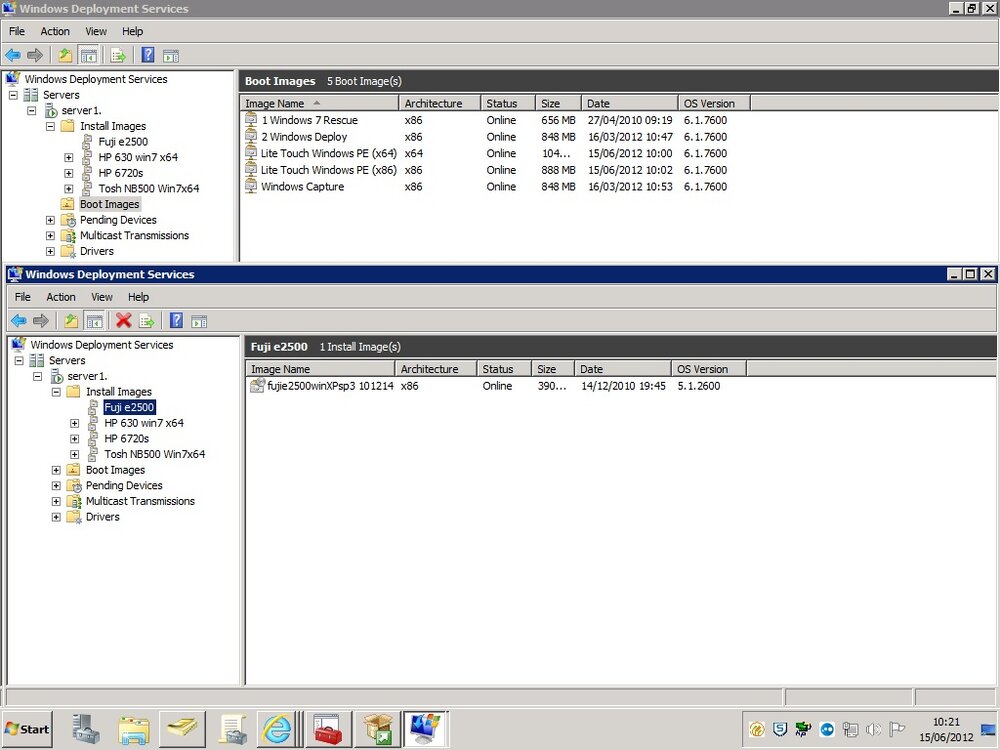
Task: Open View menu in lower window
Action: coord(102,297)
